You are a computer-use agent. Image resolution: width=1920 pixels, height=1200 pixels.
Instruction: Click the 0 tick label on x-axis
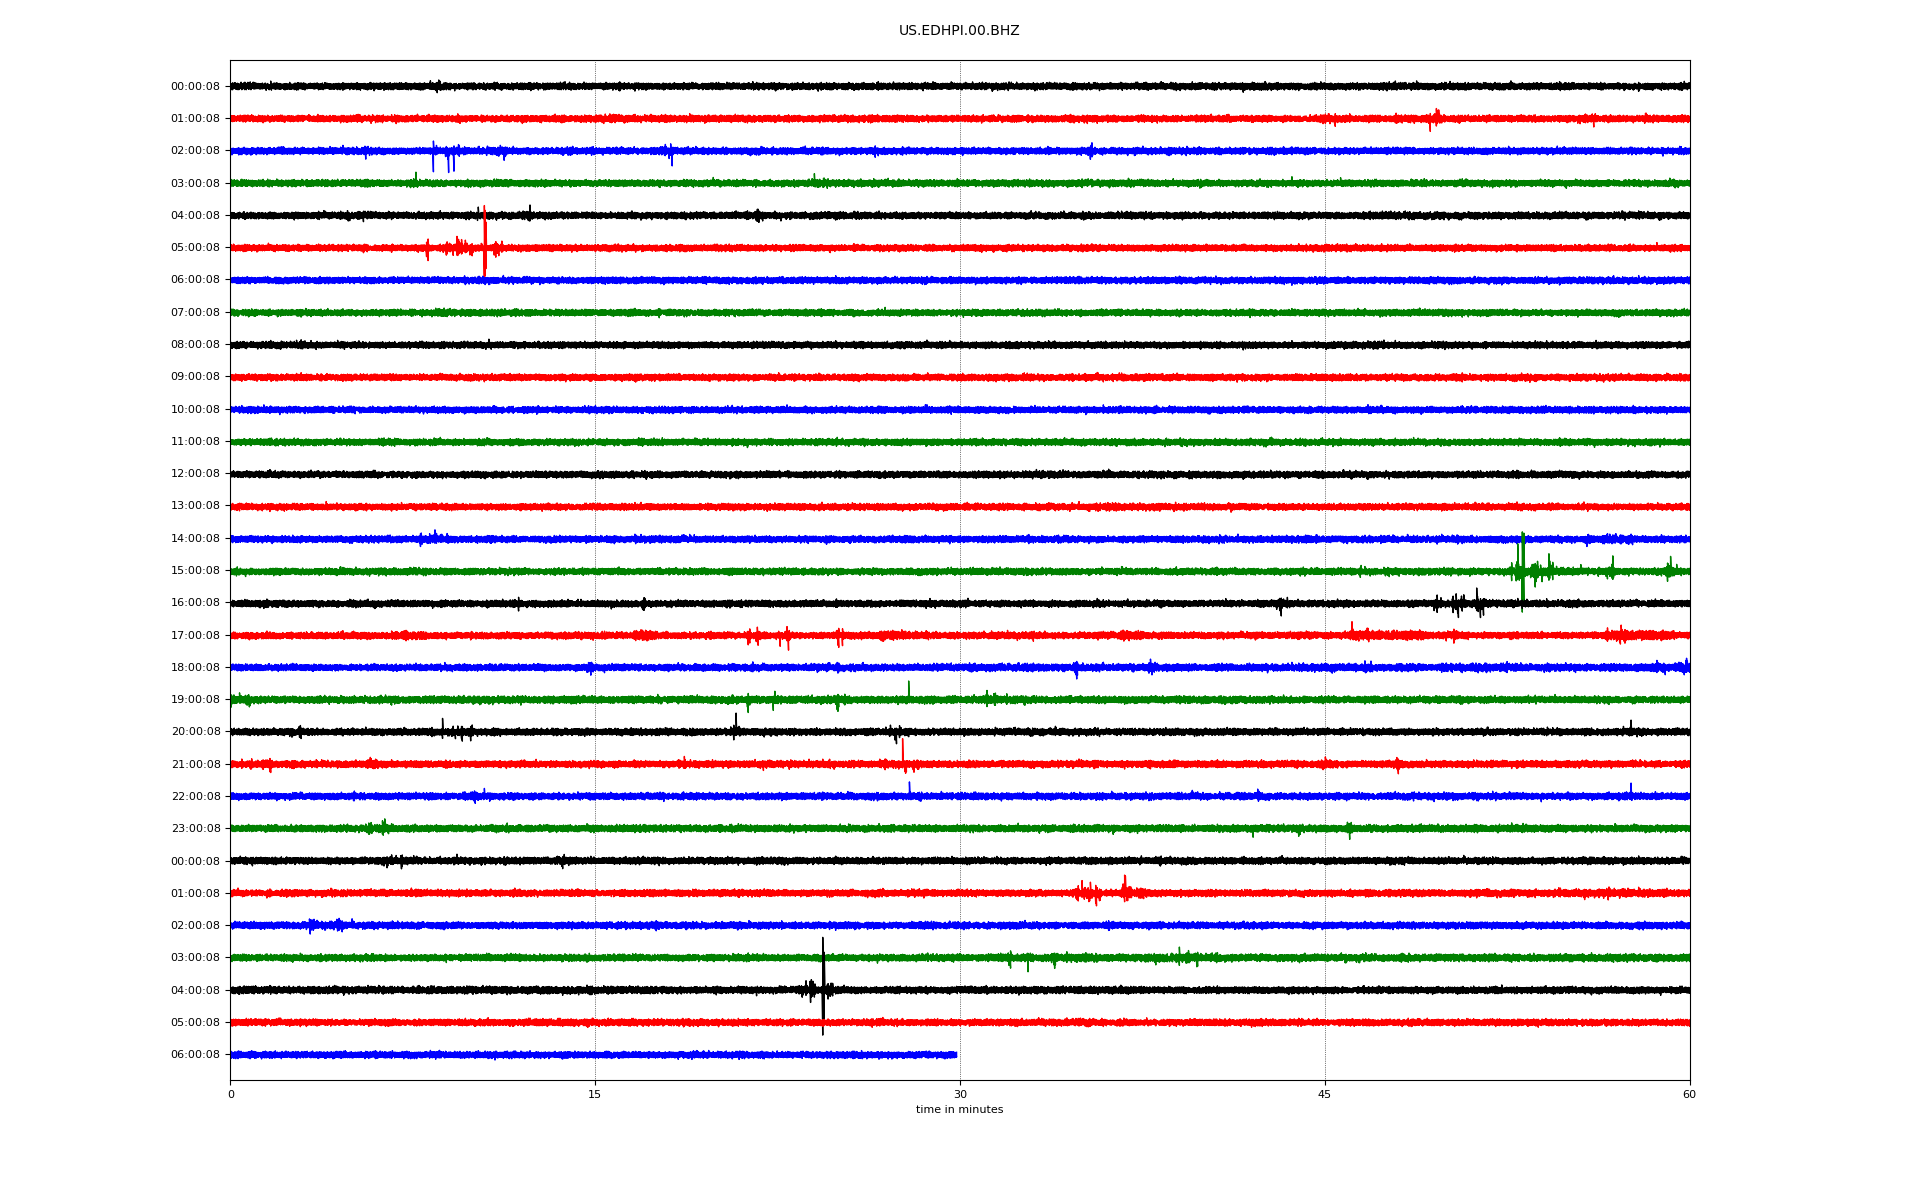point(231,1094)
